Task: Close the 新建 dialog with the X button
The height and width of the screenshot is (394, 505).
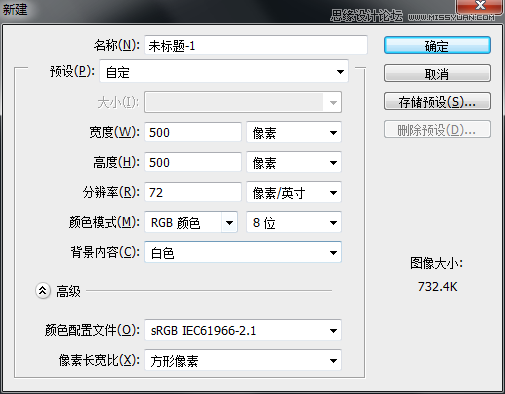Action: (480, 6)
